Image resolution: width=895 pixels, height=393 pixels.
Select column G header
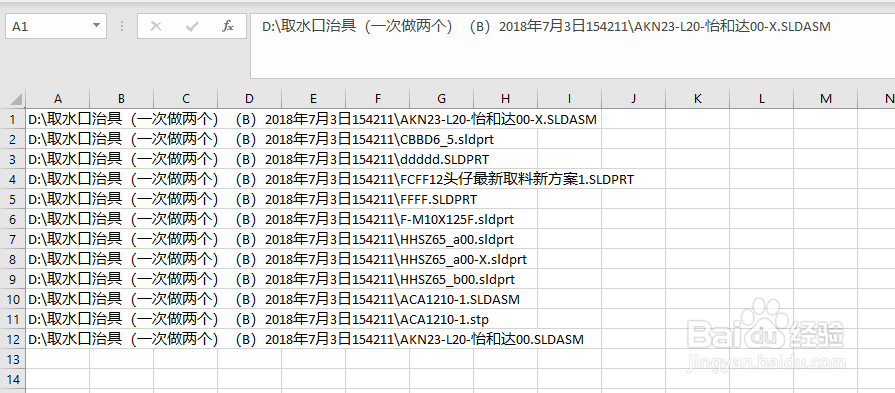coord(441,99)
